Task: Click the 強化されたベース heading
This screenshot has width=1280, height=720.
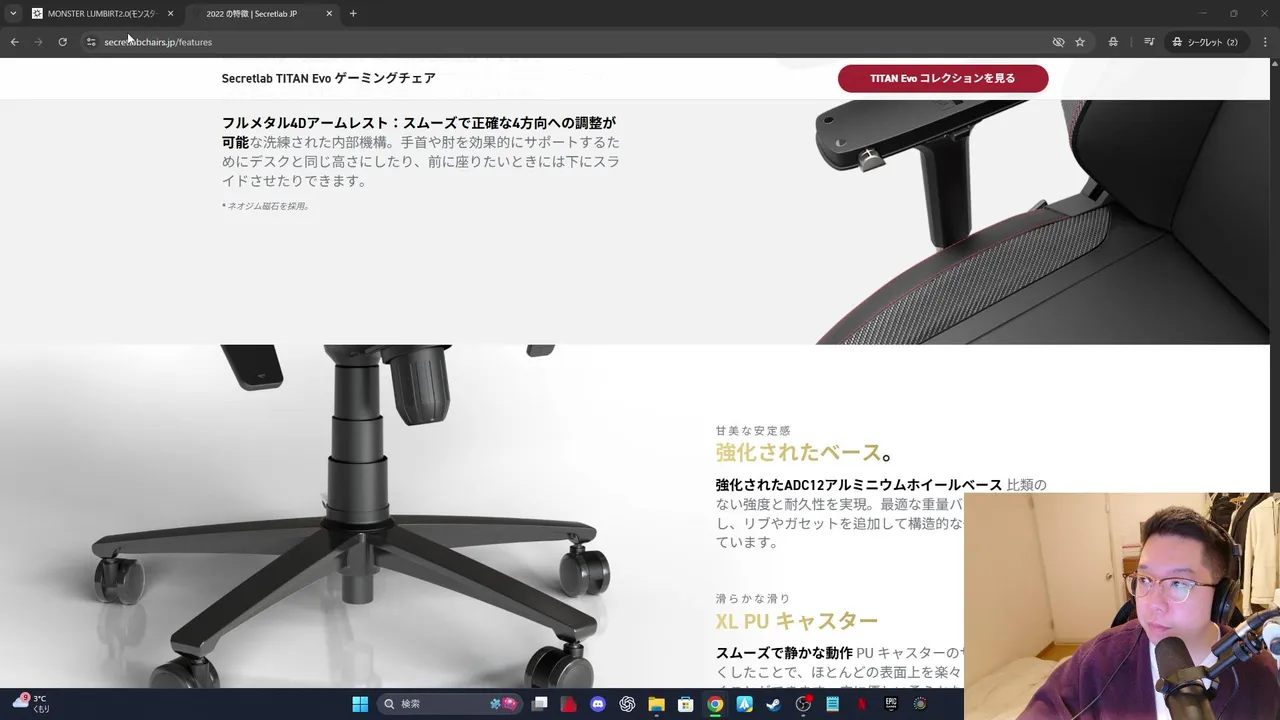Action: pos(804,453)
